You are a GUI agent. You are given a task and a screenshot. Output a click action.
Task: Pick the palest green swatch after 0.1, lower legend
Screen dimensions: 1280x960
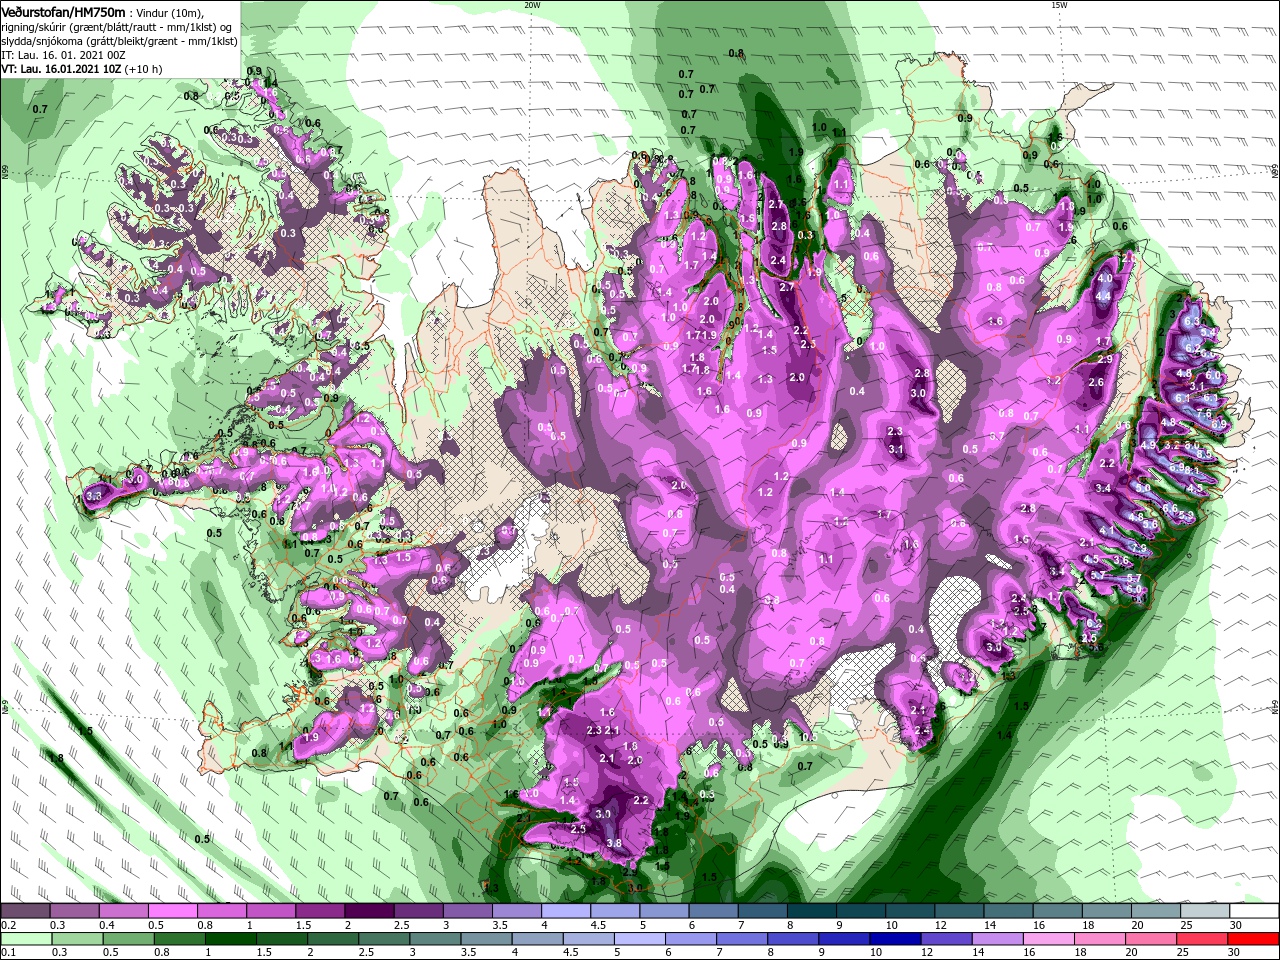coord(25,939)
